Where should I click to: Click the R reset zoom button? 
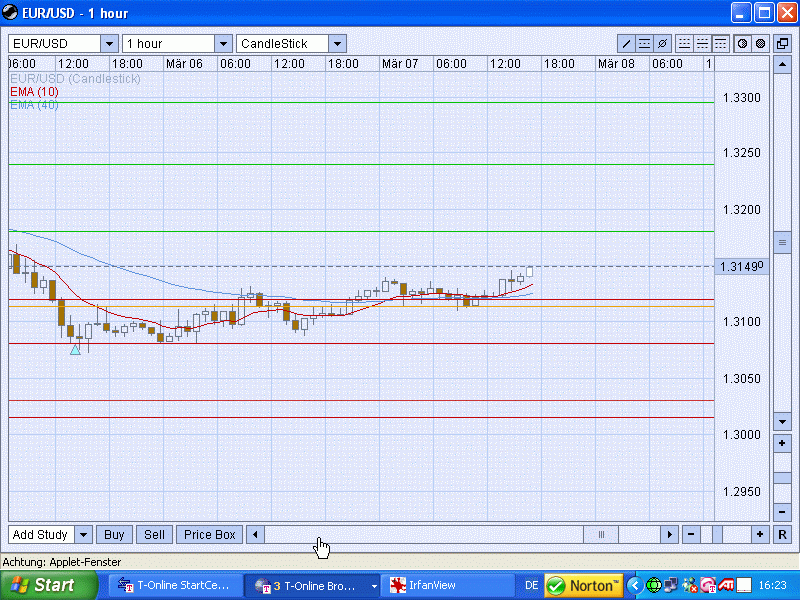(782, 535)
